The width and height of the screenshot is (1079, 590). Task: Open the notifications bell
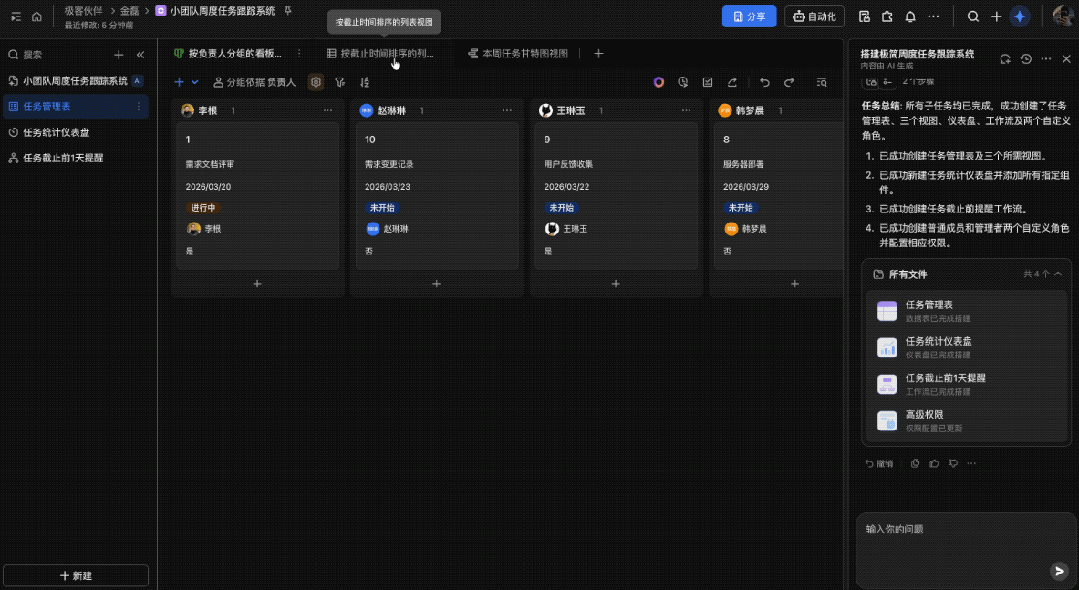(910, 17)
